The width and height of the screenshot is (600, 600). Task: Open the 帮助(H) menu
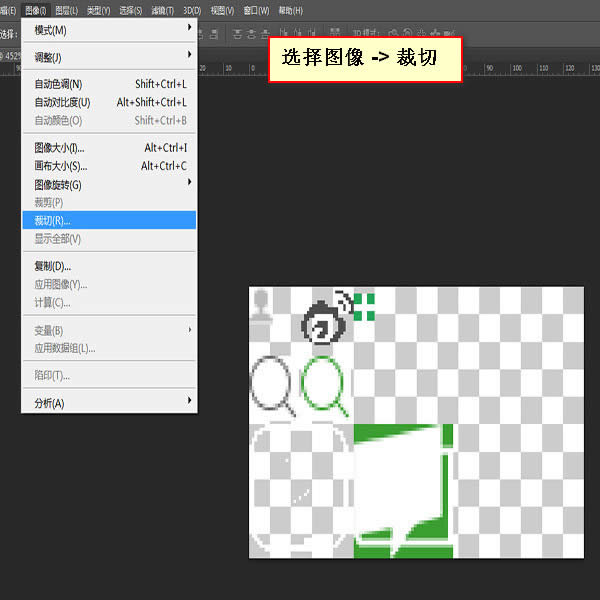coord(290,11)
